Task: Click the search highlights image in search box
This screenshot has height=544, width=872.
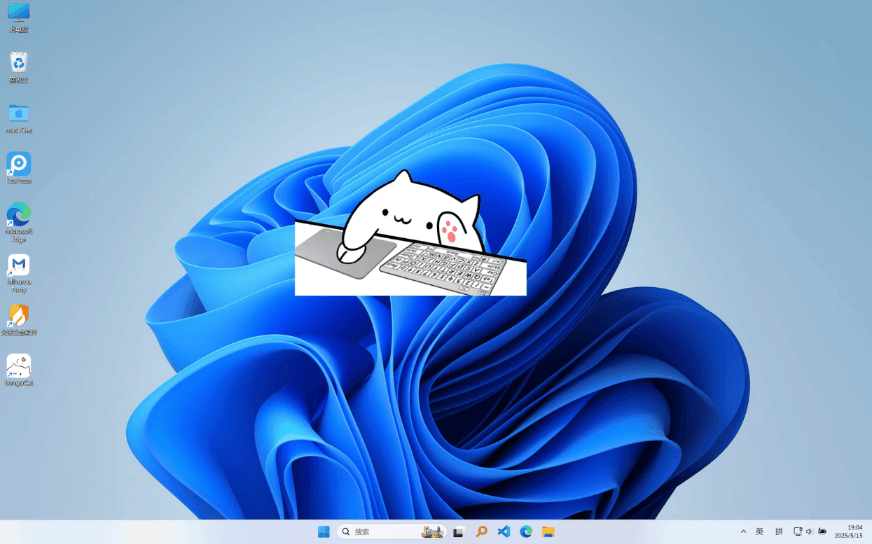Action: [432, 532]
